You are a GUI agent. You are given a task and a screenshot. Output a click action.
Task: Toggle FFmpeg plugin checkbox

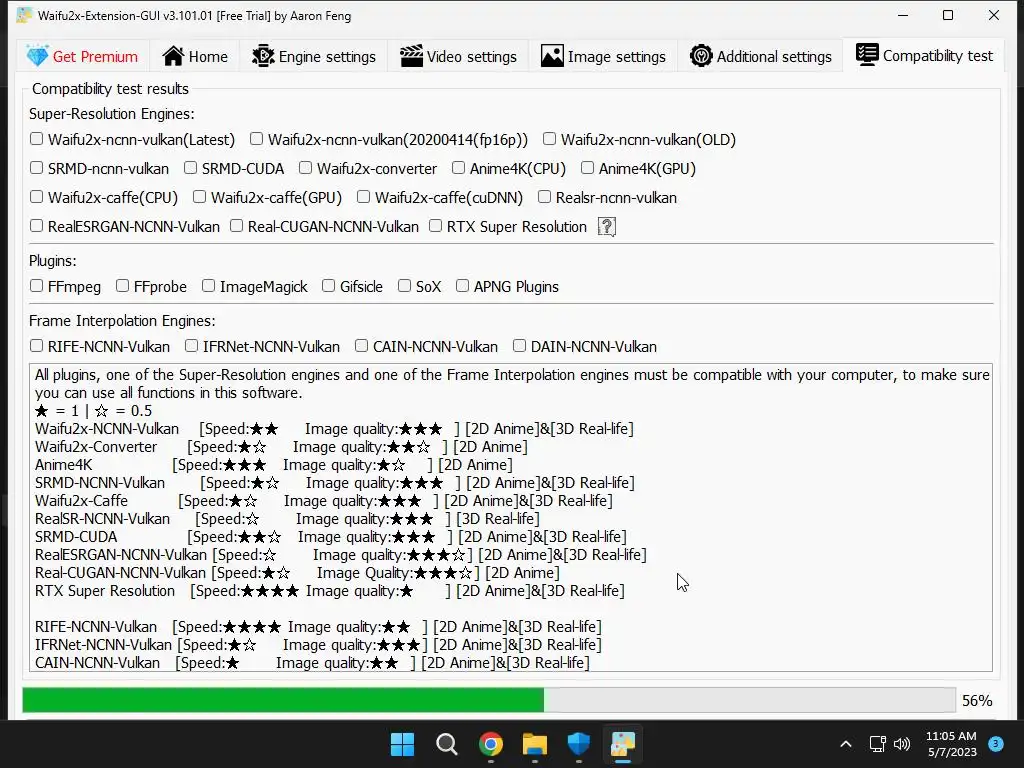(x=37, y=286)
